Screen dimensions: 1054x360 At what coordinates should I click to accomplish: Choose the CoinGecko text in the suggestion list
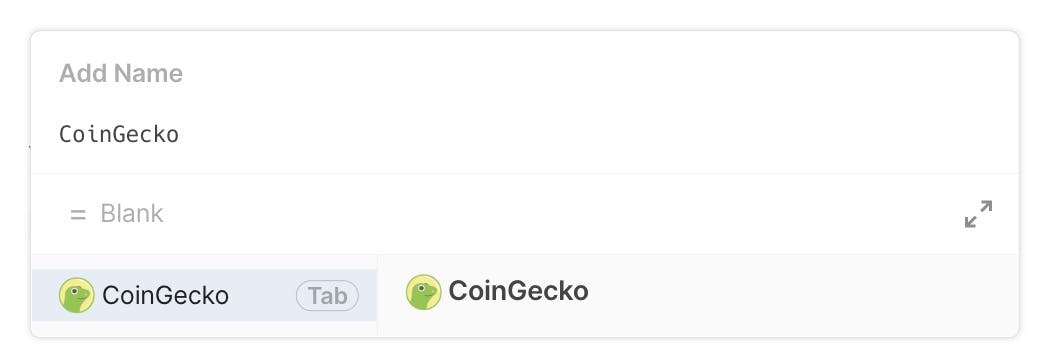pos(165,296)
